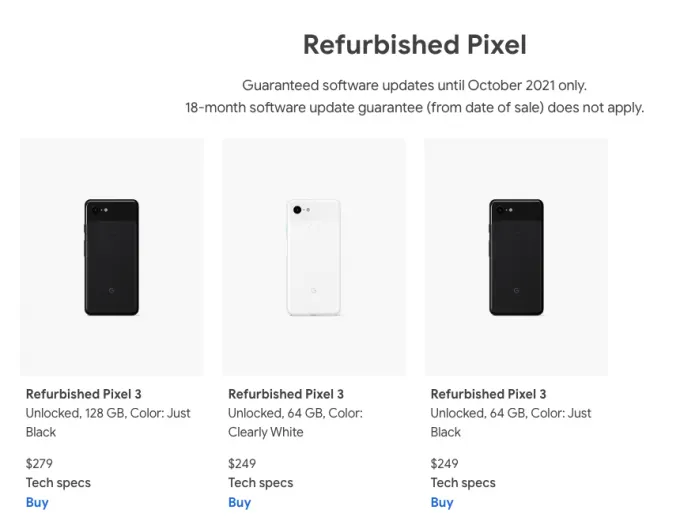680x529 pixels.
Task: Click the 64 GB Just Black phone image
Action: tap(516, 257)
